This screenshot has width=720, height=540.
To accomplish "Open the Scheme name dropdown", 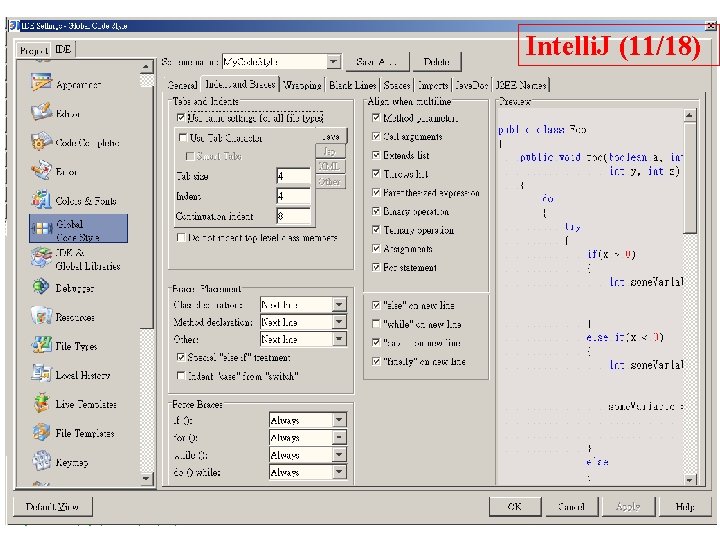I will 334,61.
